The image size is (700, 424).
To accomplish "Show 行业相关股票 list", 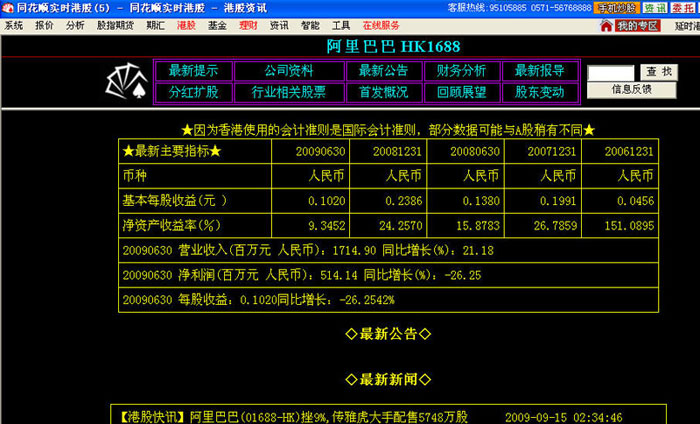I will tap(288, 92).
